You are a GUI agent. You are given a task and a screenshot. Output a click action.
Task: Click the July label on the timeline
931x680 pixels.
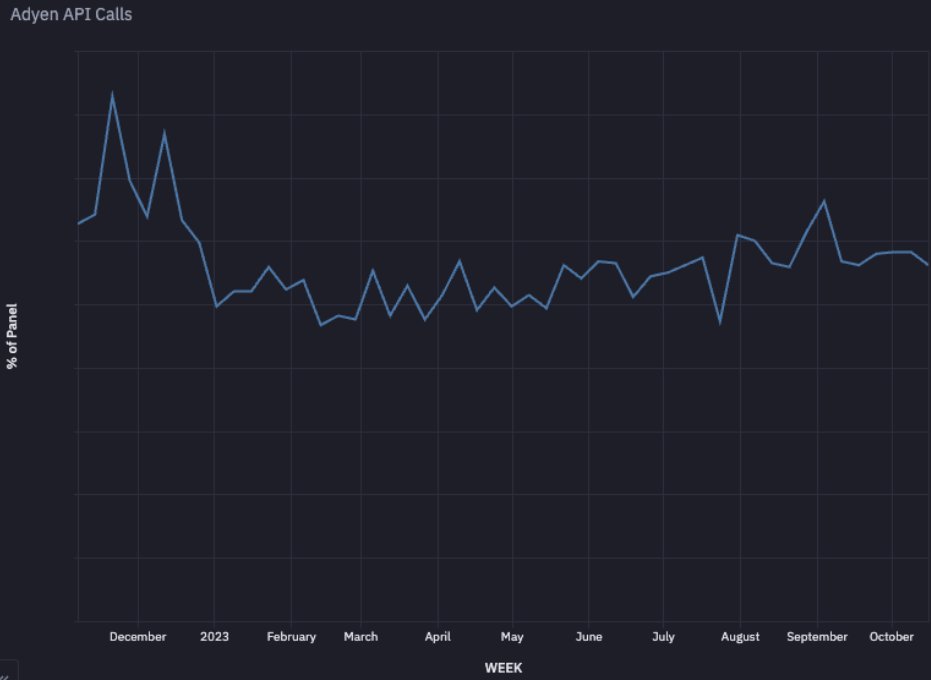tap(663, 636)
